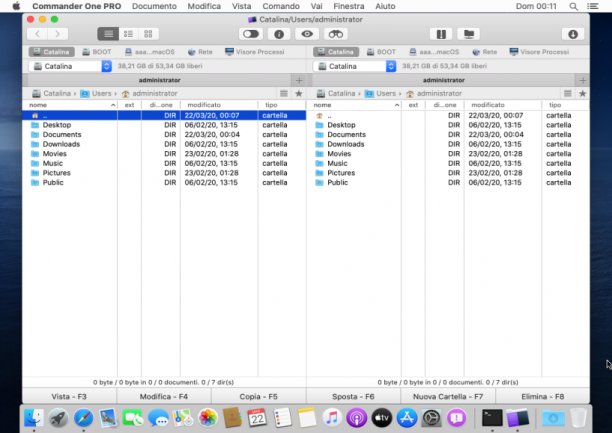This screenshot has height=433, width=612.
Task: Open the download queue toolbar icon
Action: pos(573,34)
